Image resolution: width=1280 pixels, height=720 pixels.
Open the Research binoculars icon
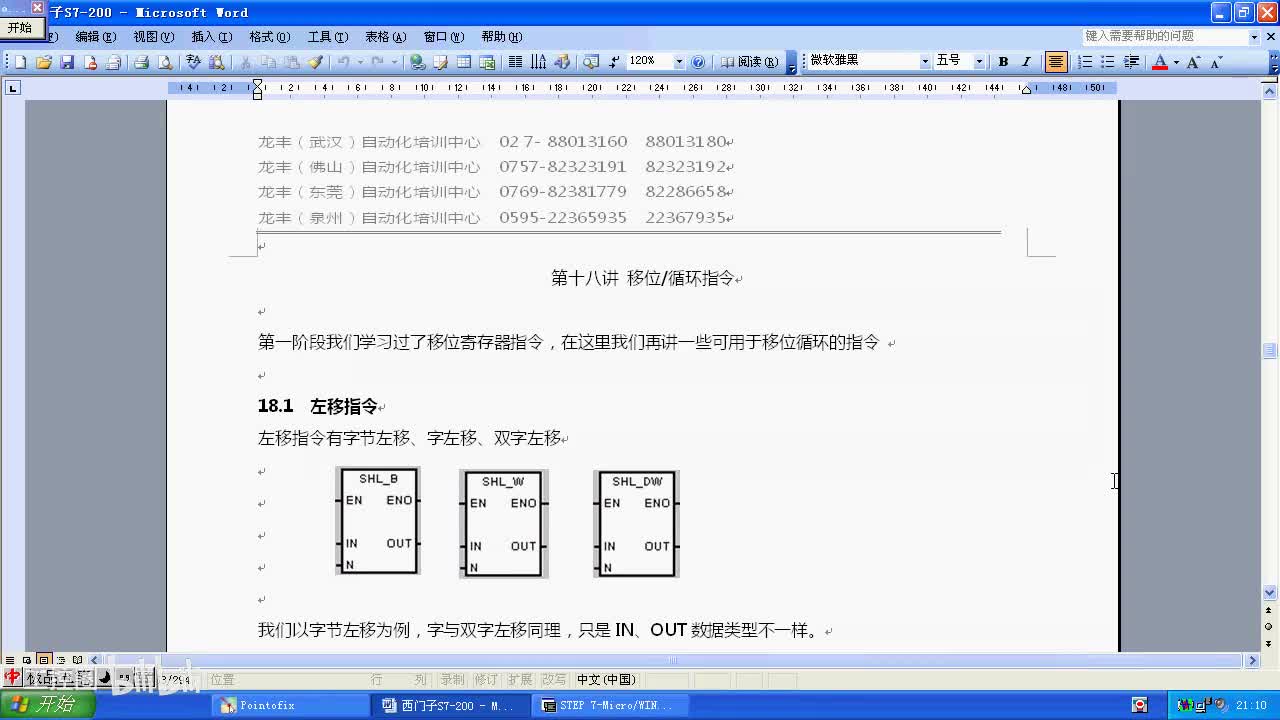tap(216, 62)
